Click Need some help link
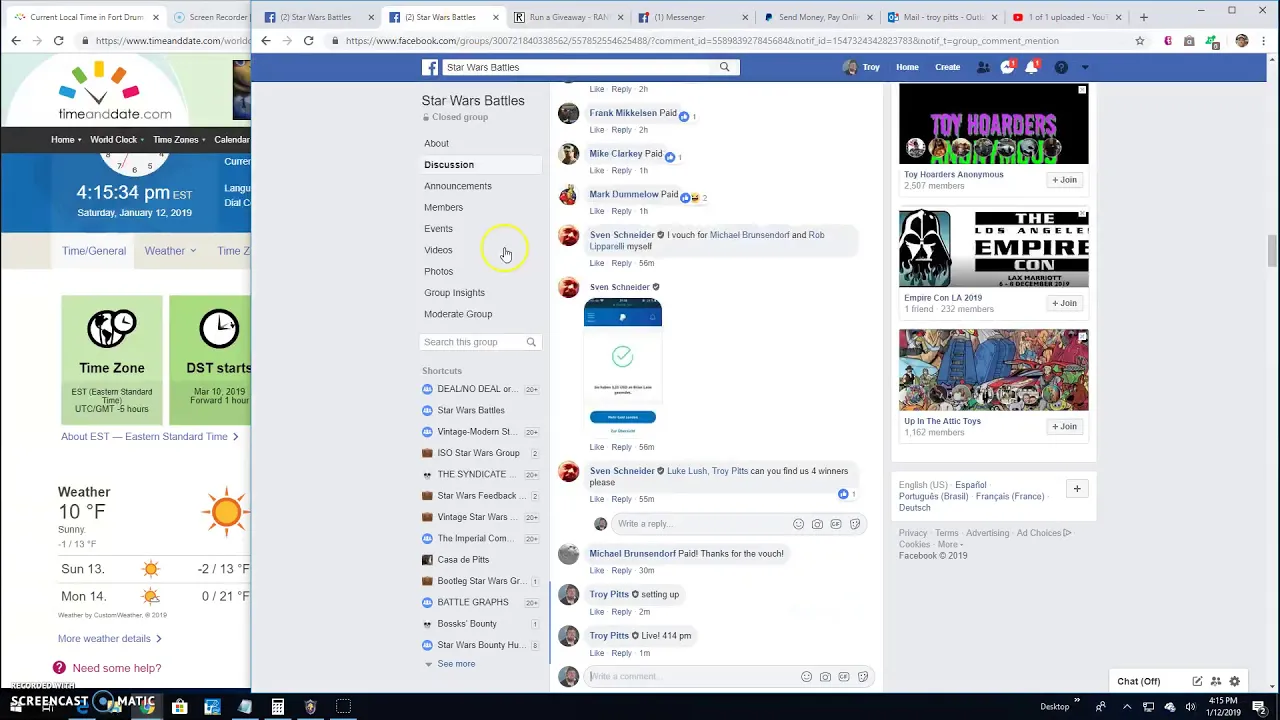1280x720 pixels. (x=116, y=668)
